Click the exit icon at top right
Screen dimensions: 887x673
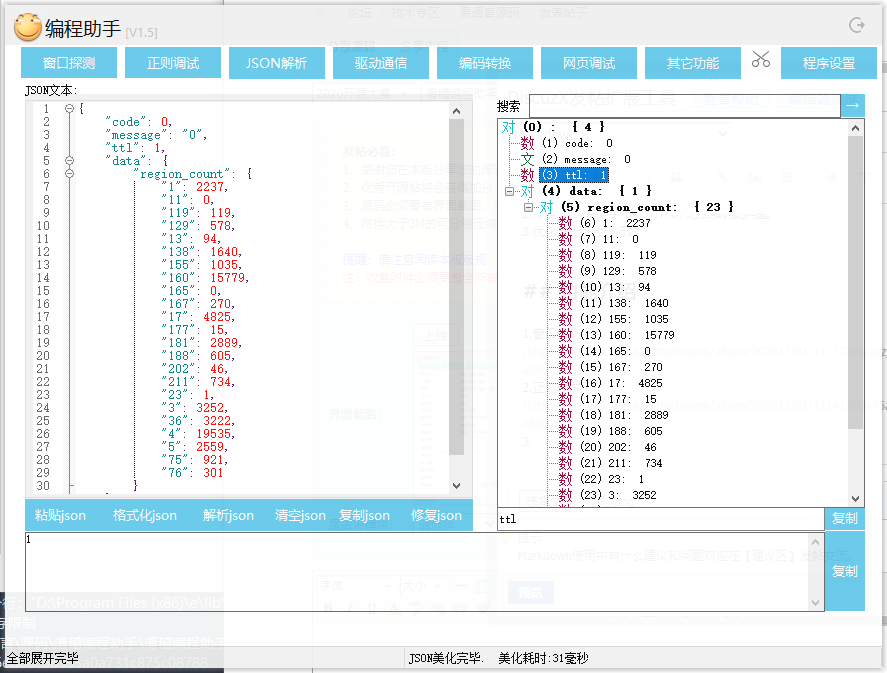[x=857, y=25]
